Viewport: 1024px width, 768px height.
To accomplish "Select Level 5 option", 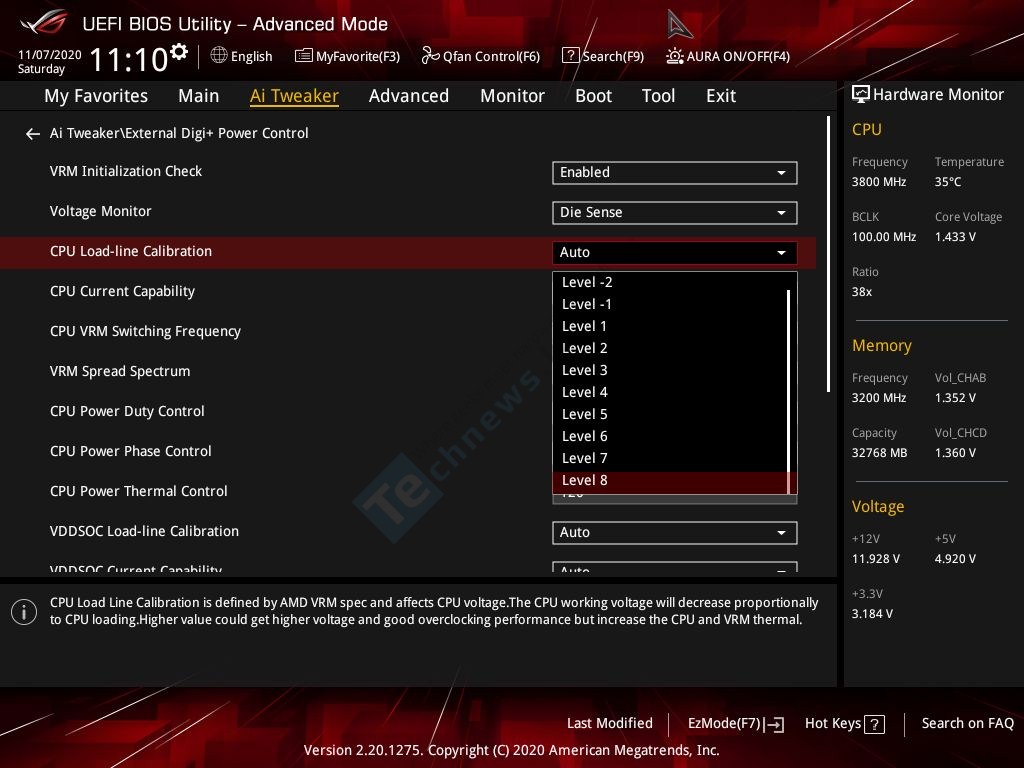I will pyautogui.click(x=670, y=414).
